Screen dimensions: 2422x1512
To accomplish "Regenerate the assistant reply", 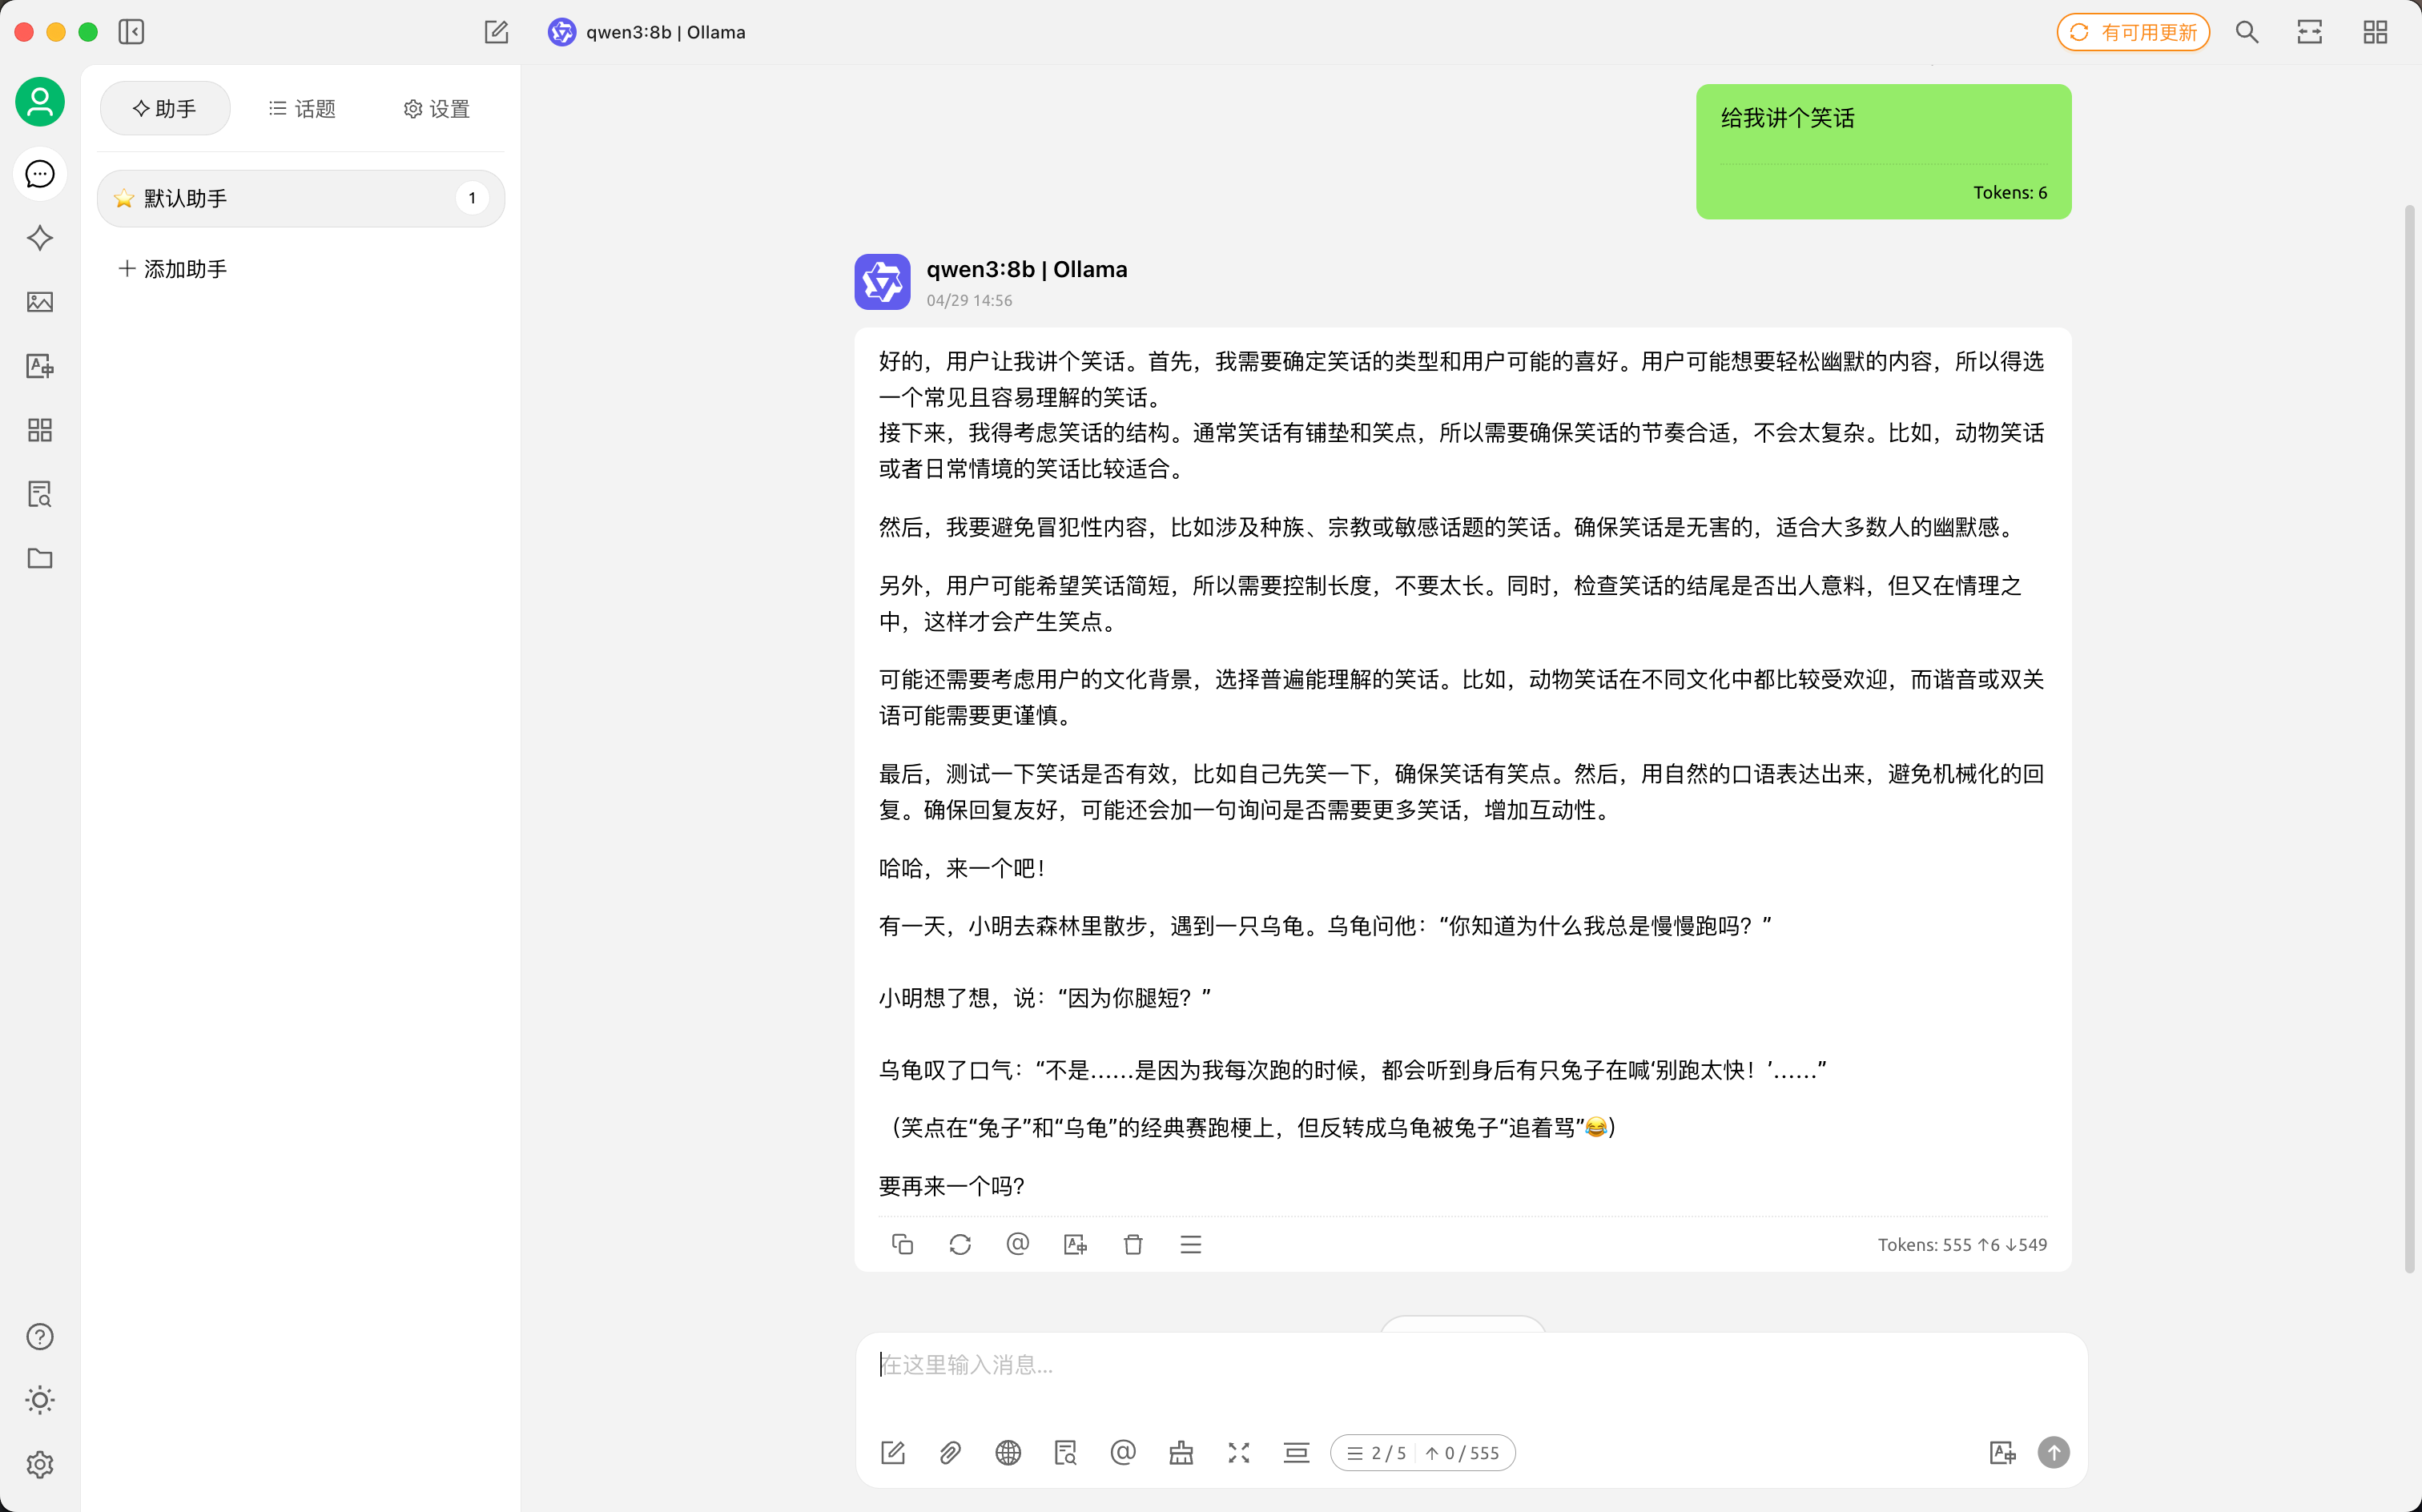I will (x=960, y=1244).
